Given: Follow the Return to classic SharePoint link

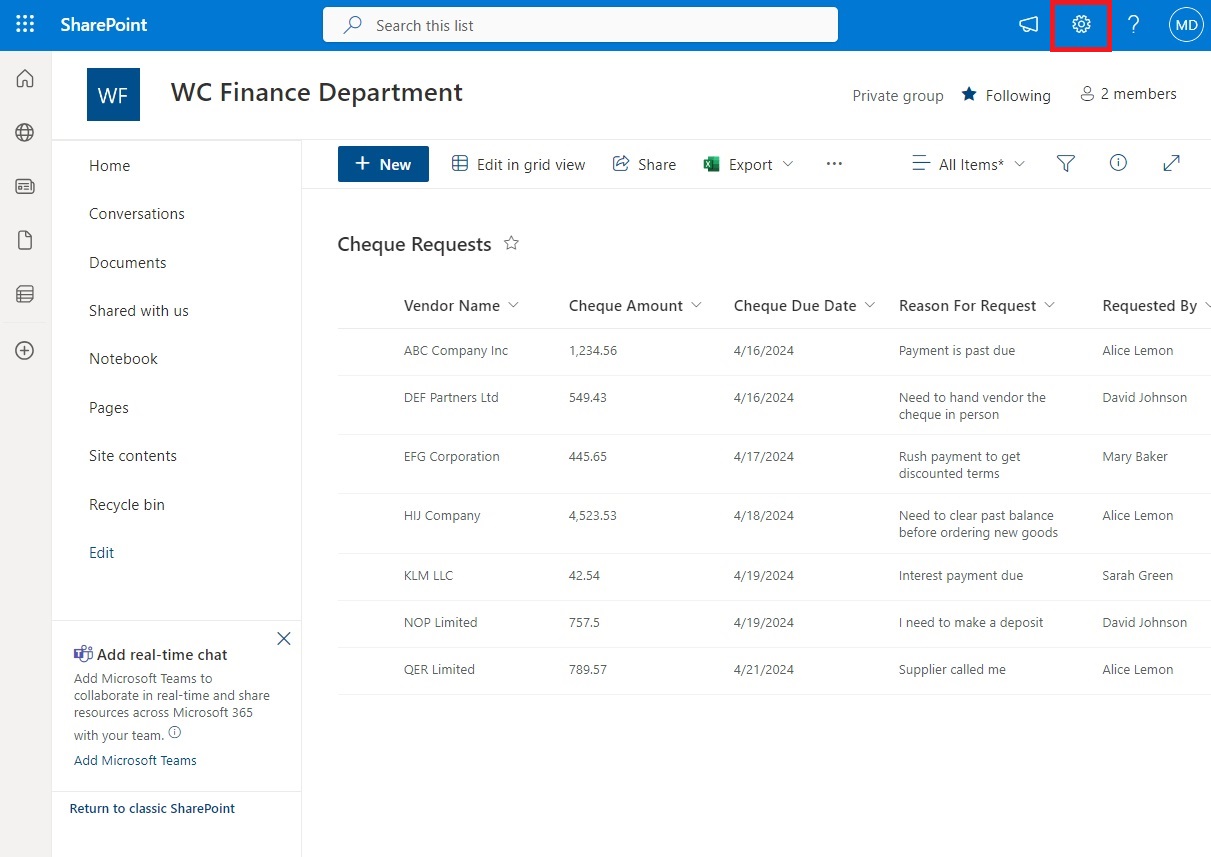Looking at the screenshot, I should (x=152, y=808).
